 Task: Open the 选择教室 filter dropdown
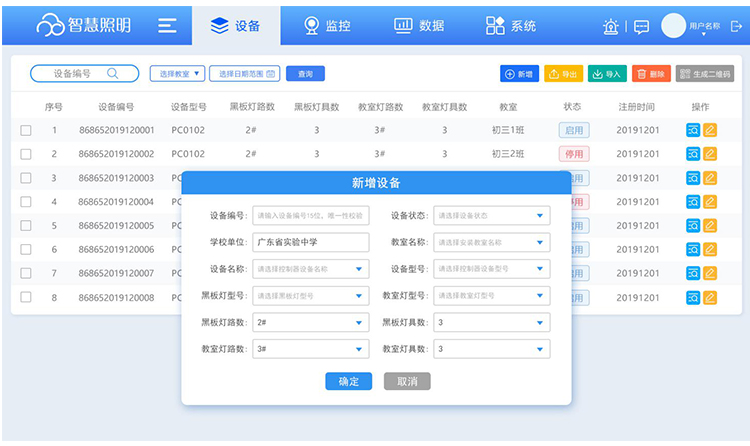(x=177, y=74)
